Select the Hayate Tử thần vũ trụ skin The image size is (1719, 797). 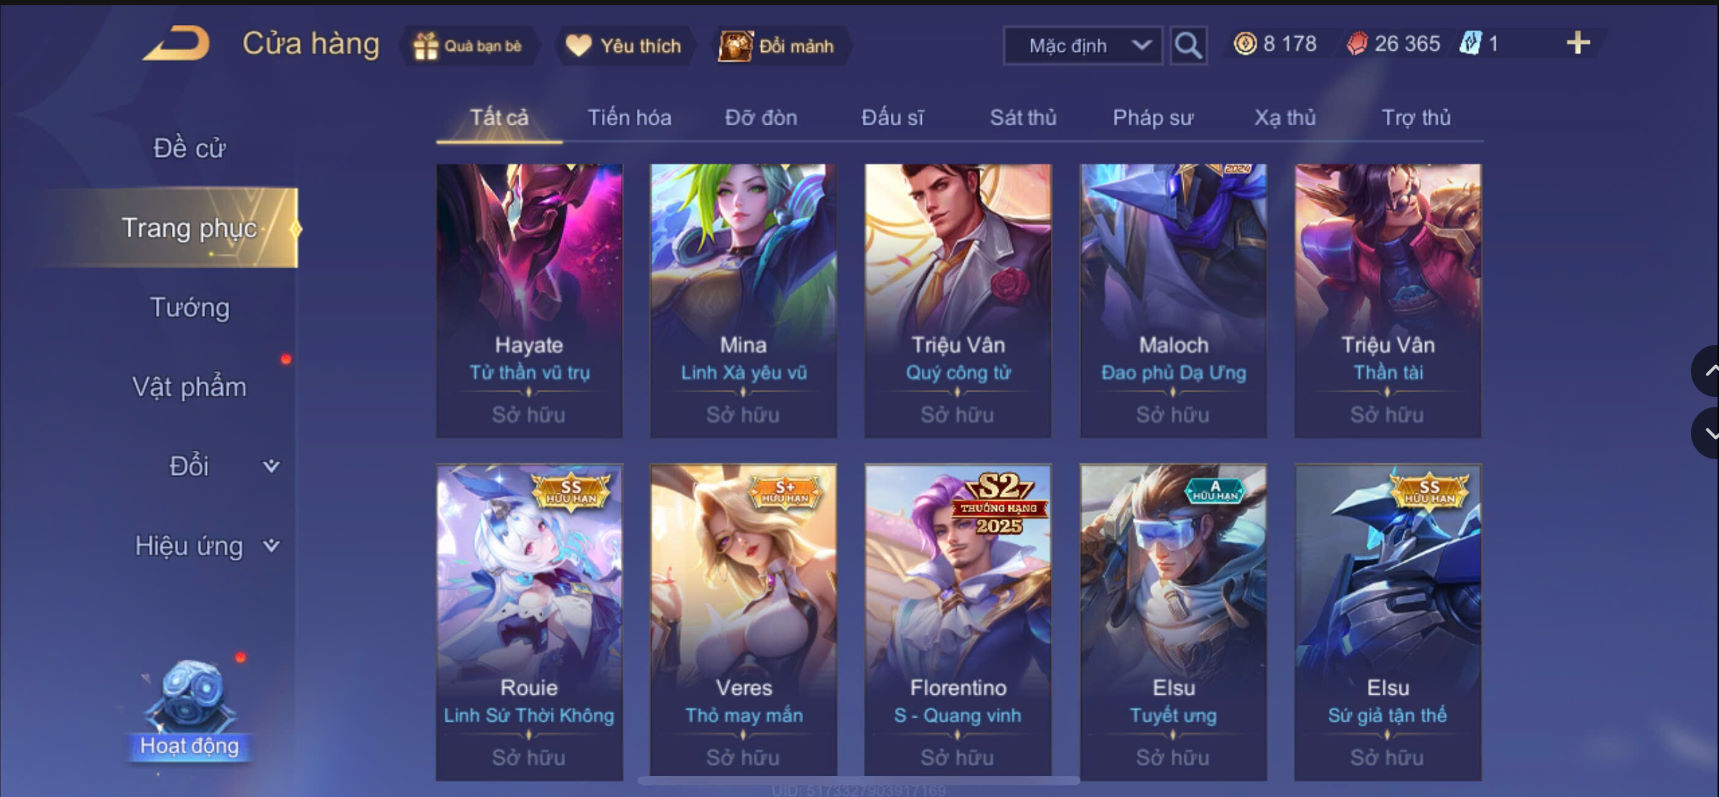pos(529,301)
